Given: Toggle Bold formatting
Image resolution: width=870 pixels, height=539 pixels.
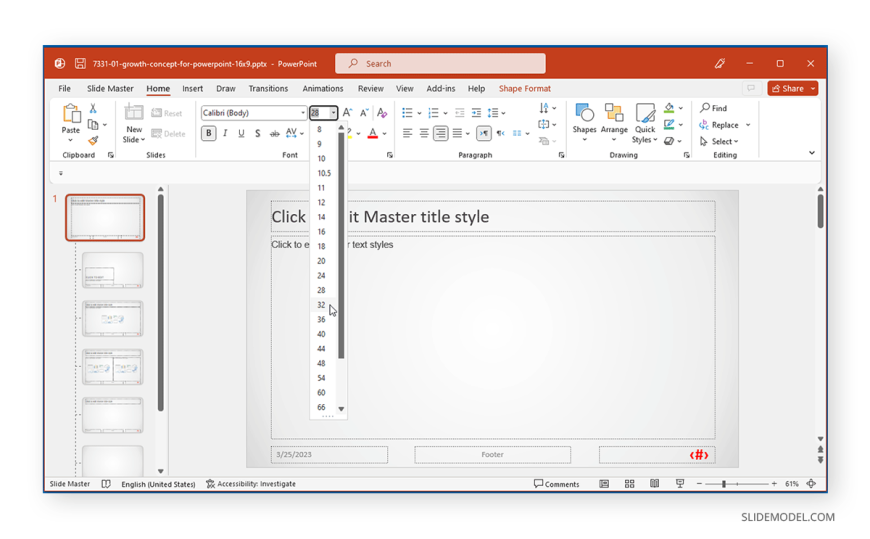Looking at the screenshot, I should [209, 133].
